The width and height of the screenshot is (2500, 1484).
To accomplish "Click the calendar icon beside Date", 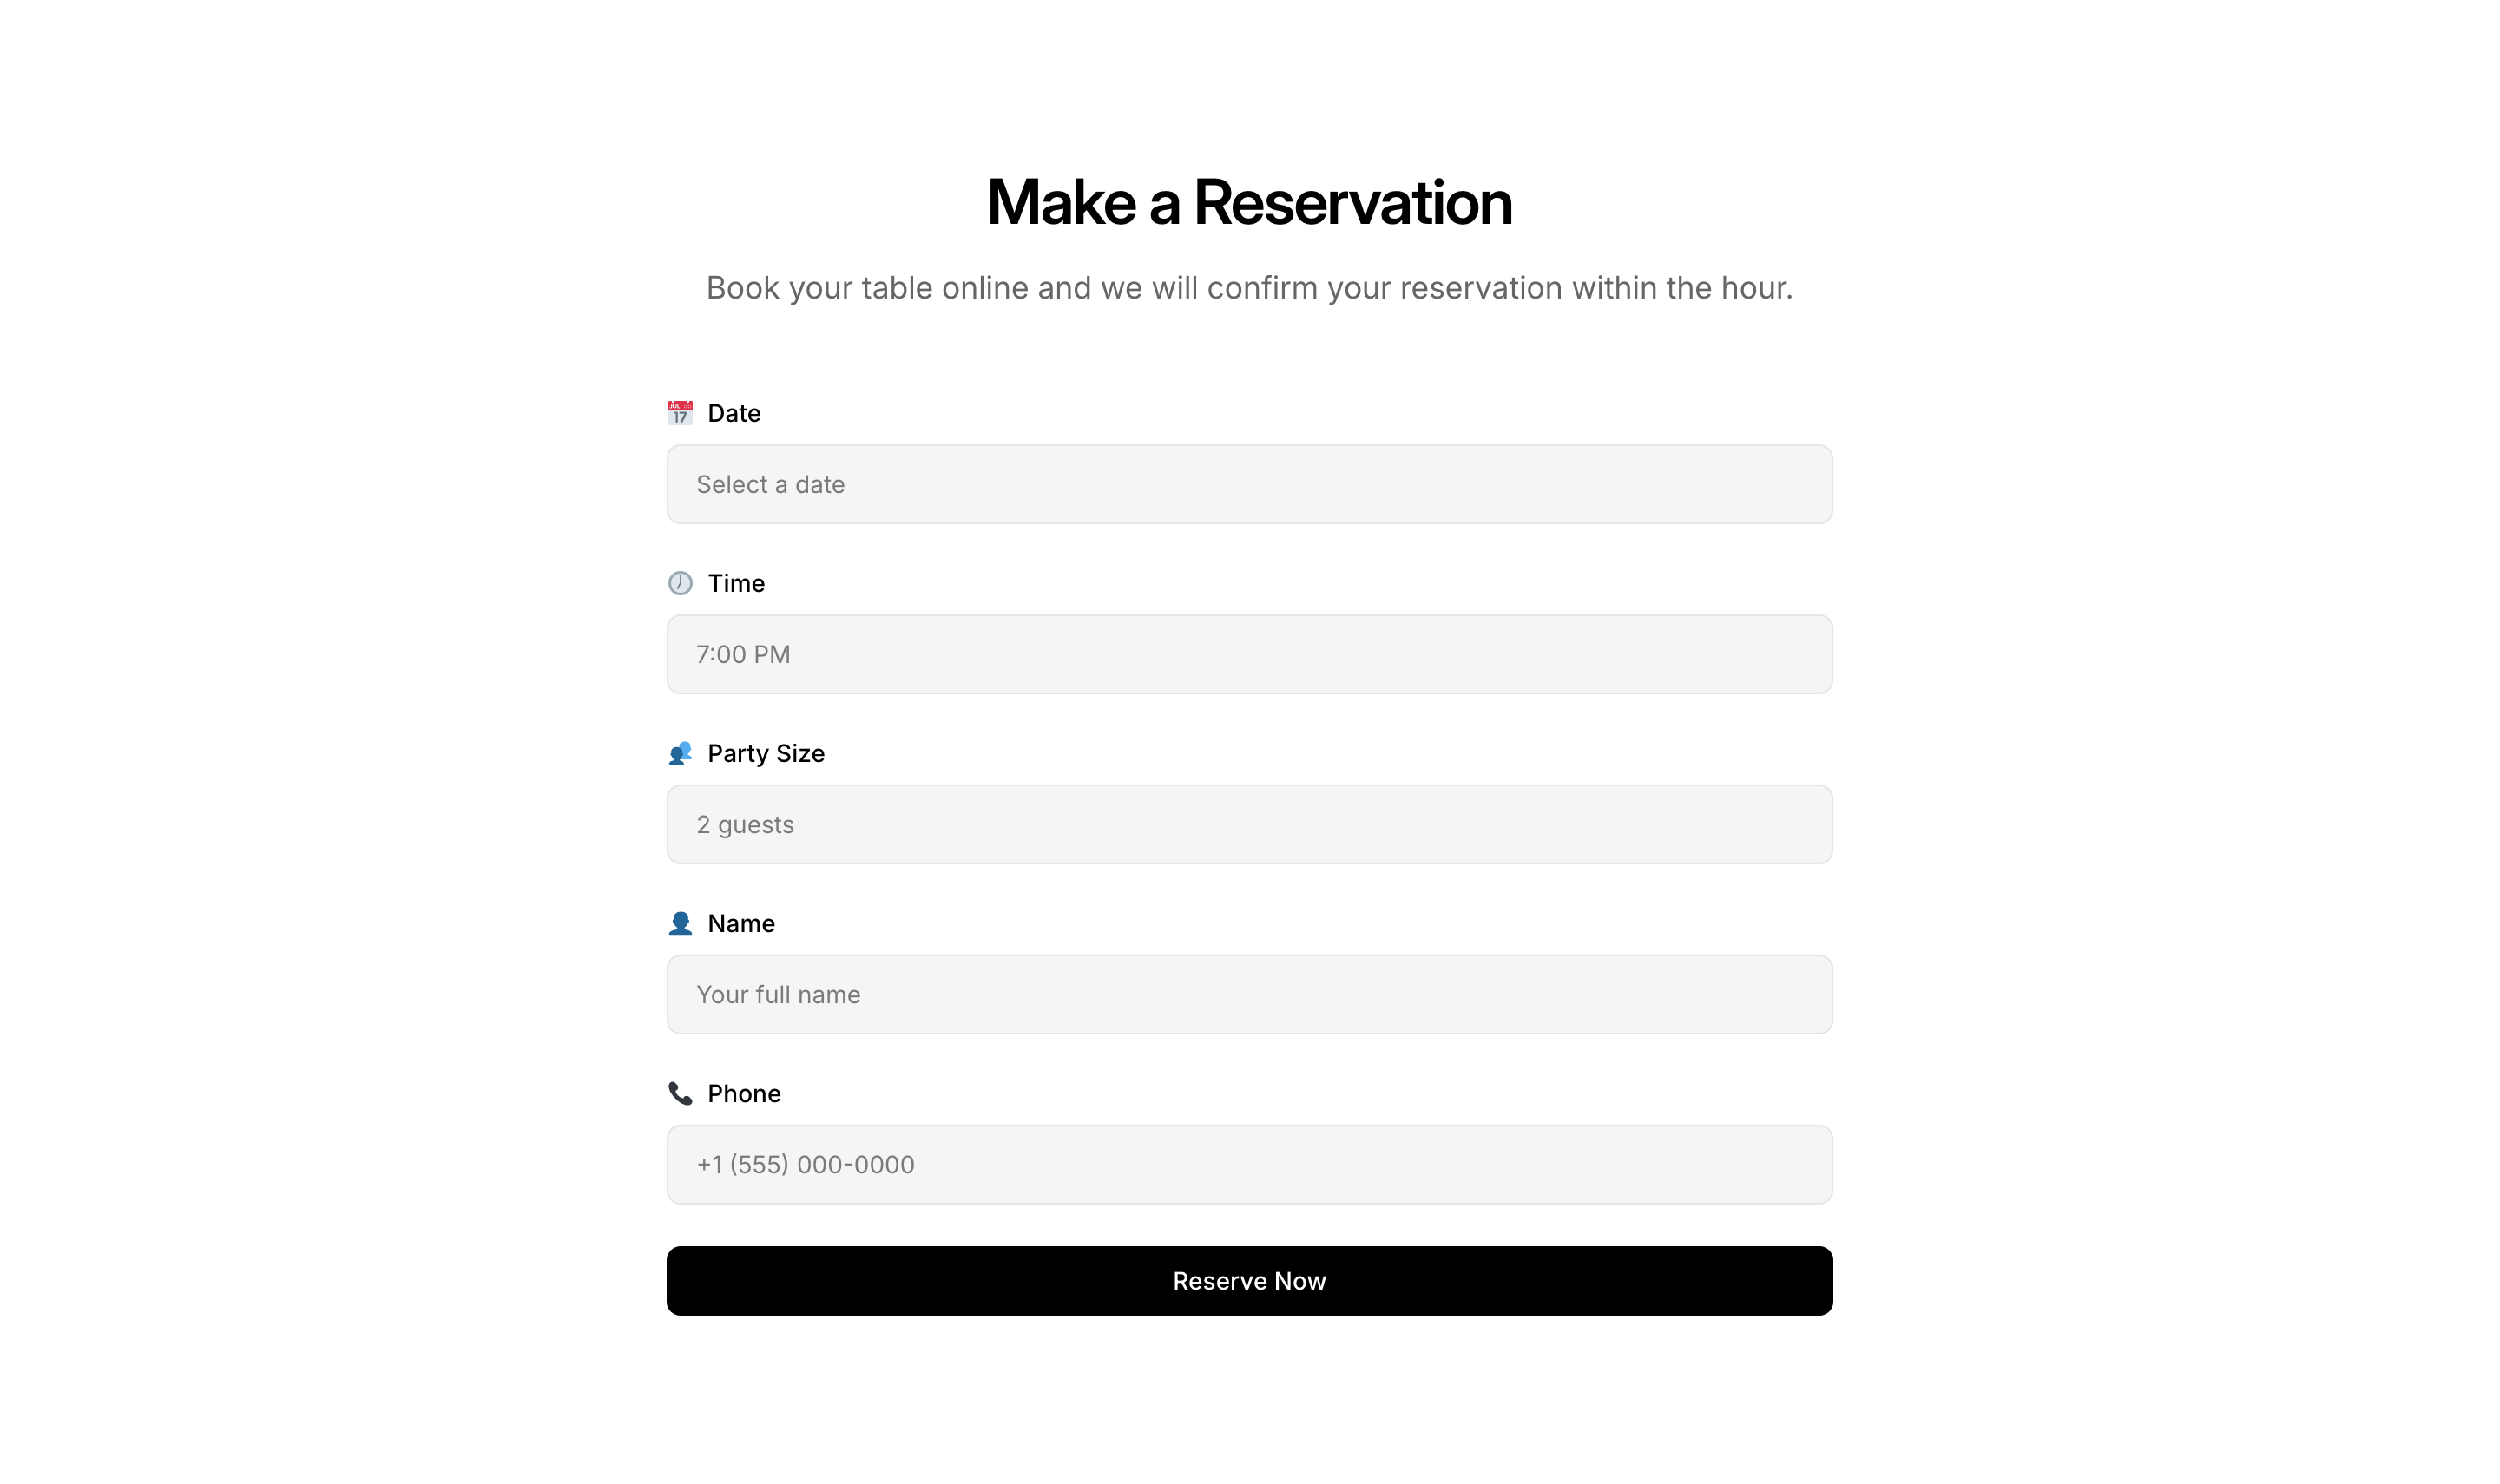I will [x=680, y=413].
